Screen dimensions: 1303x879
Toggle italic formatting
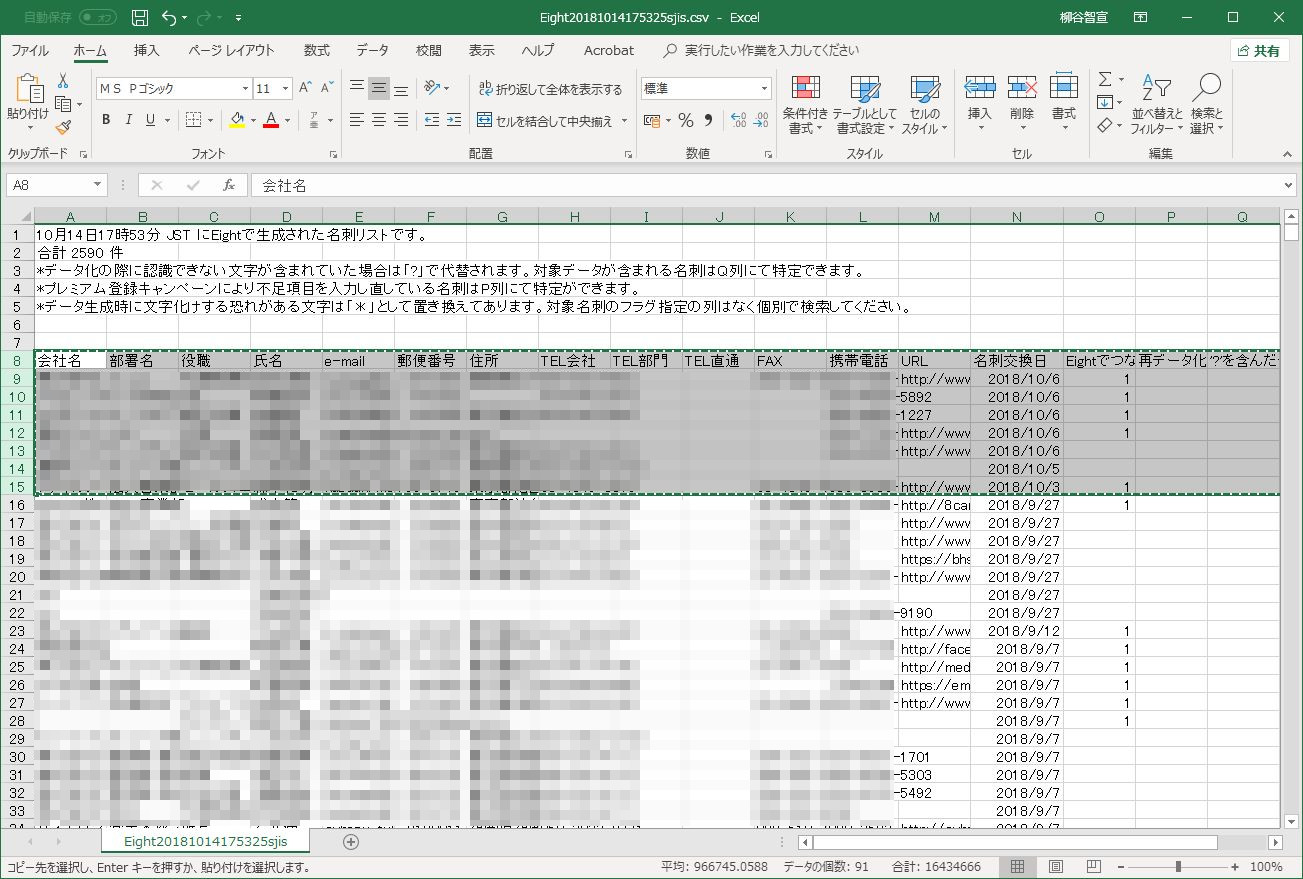[x=128, y=120]
